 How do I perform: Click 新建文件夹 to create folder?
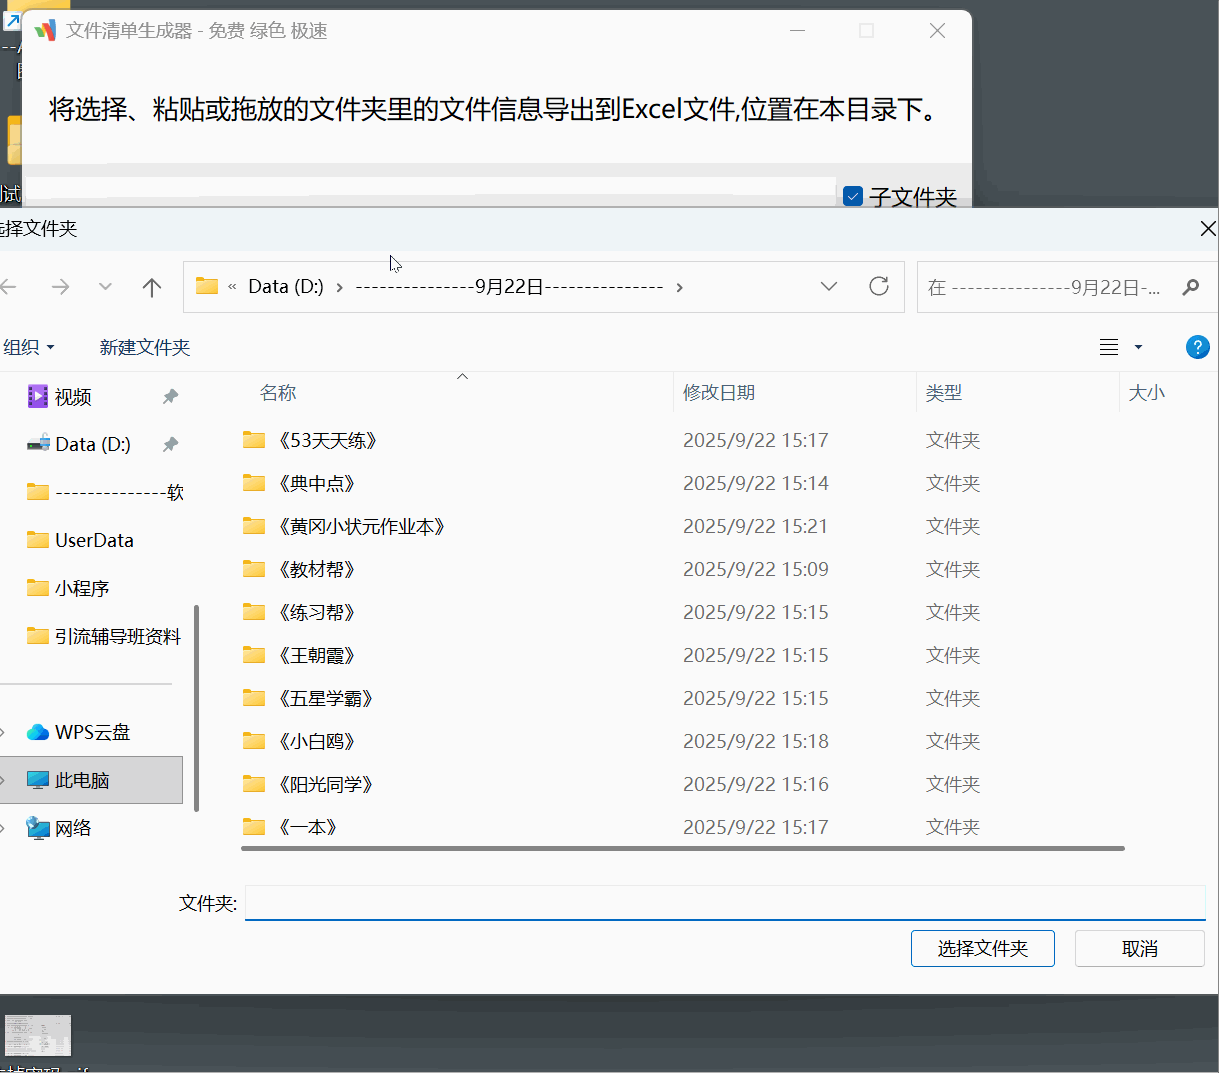(144, 347)
